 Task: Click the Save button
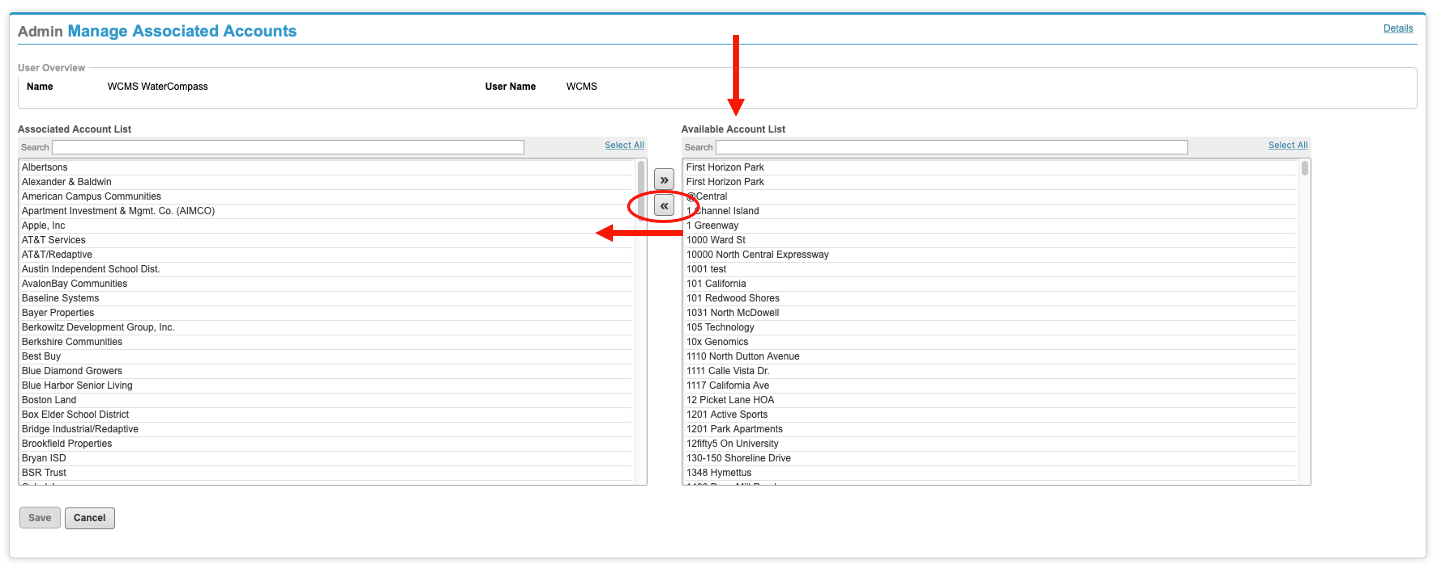click(x=40, y=518)
